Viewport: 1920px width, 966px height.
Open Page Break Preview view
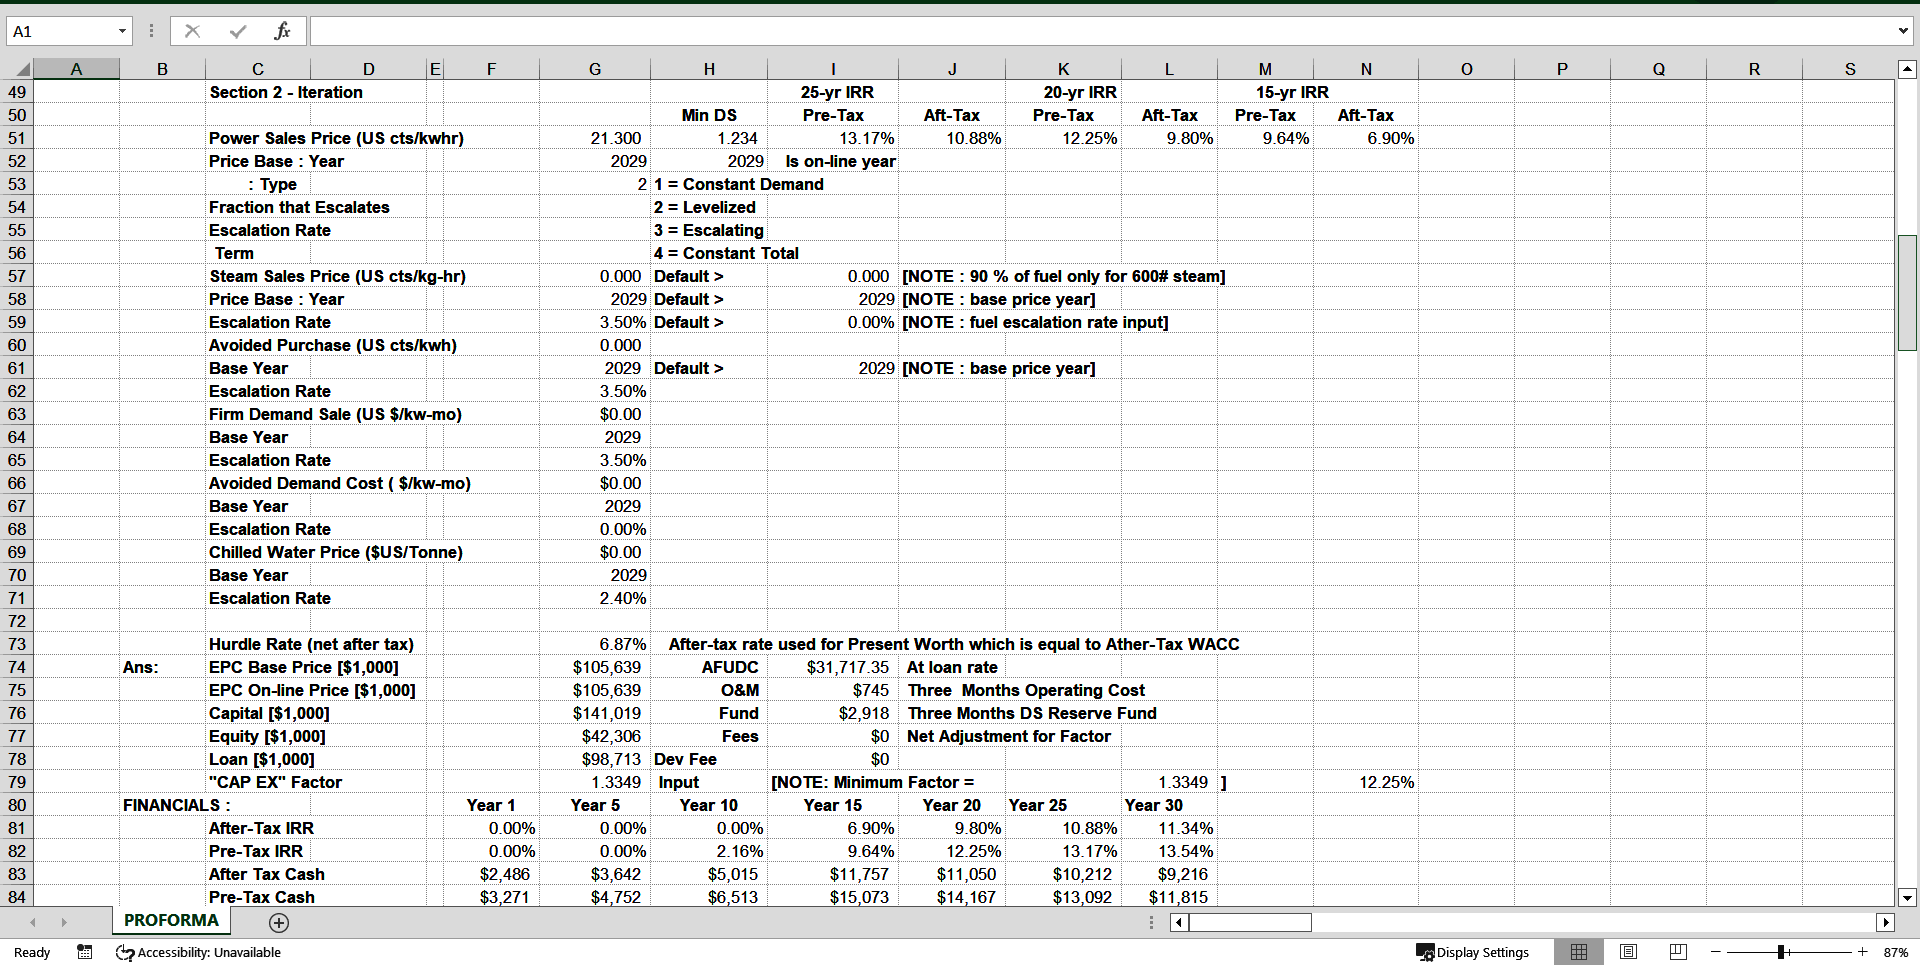(x=1677, y=952)
